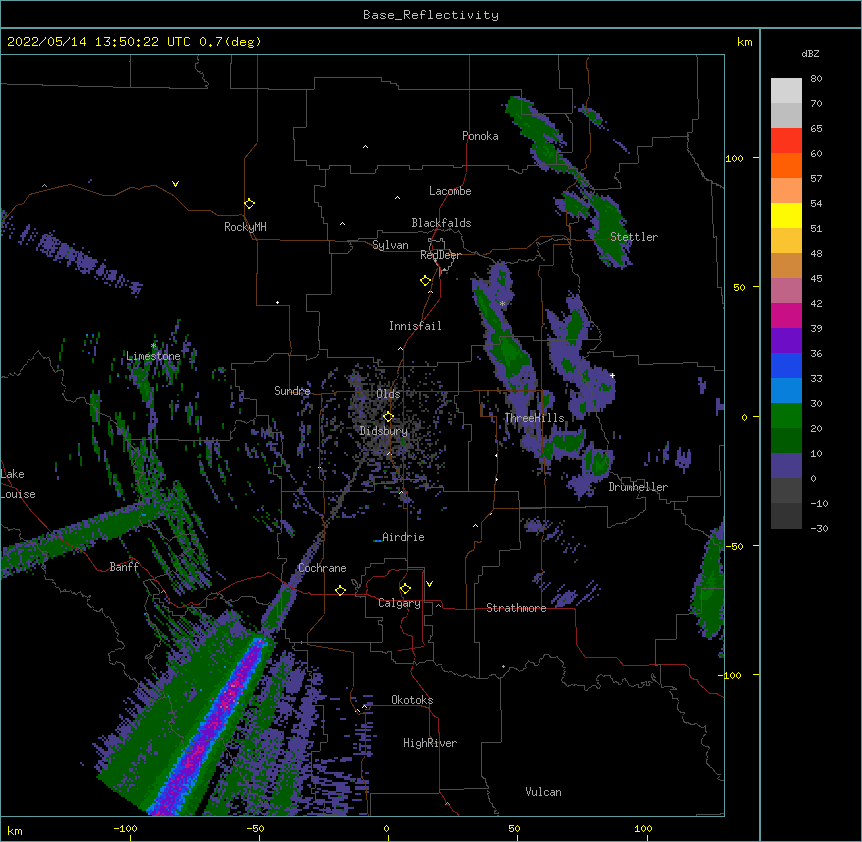The height and width of the screenshot is (842, 862).
Task: Select the Innisfail label
Action: 415,326
